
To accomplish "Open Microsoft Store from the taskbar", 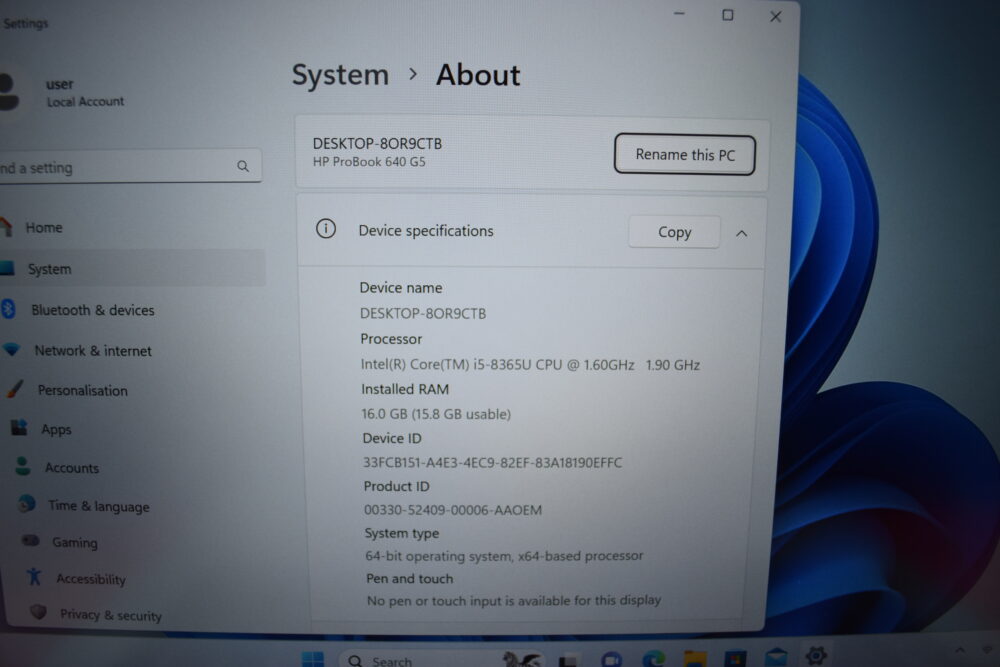I will click(735, 658).
